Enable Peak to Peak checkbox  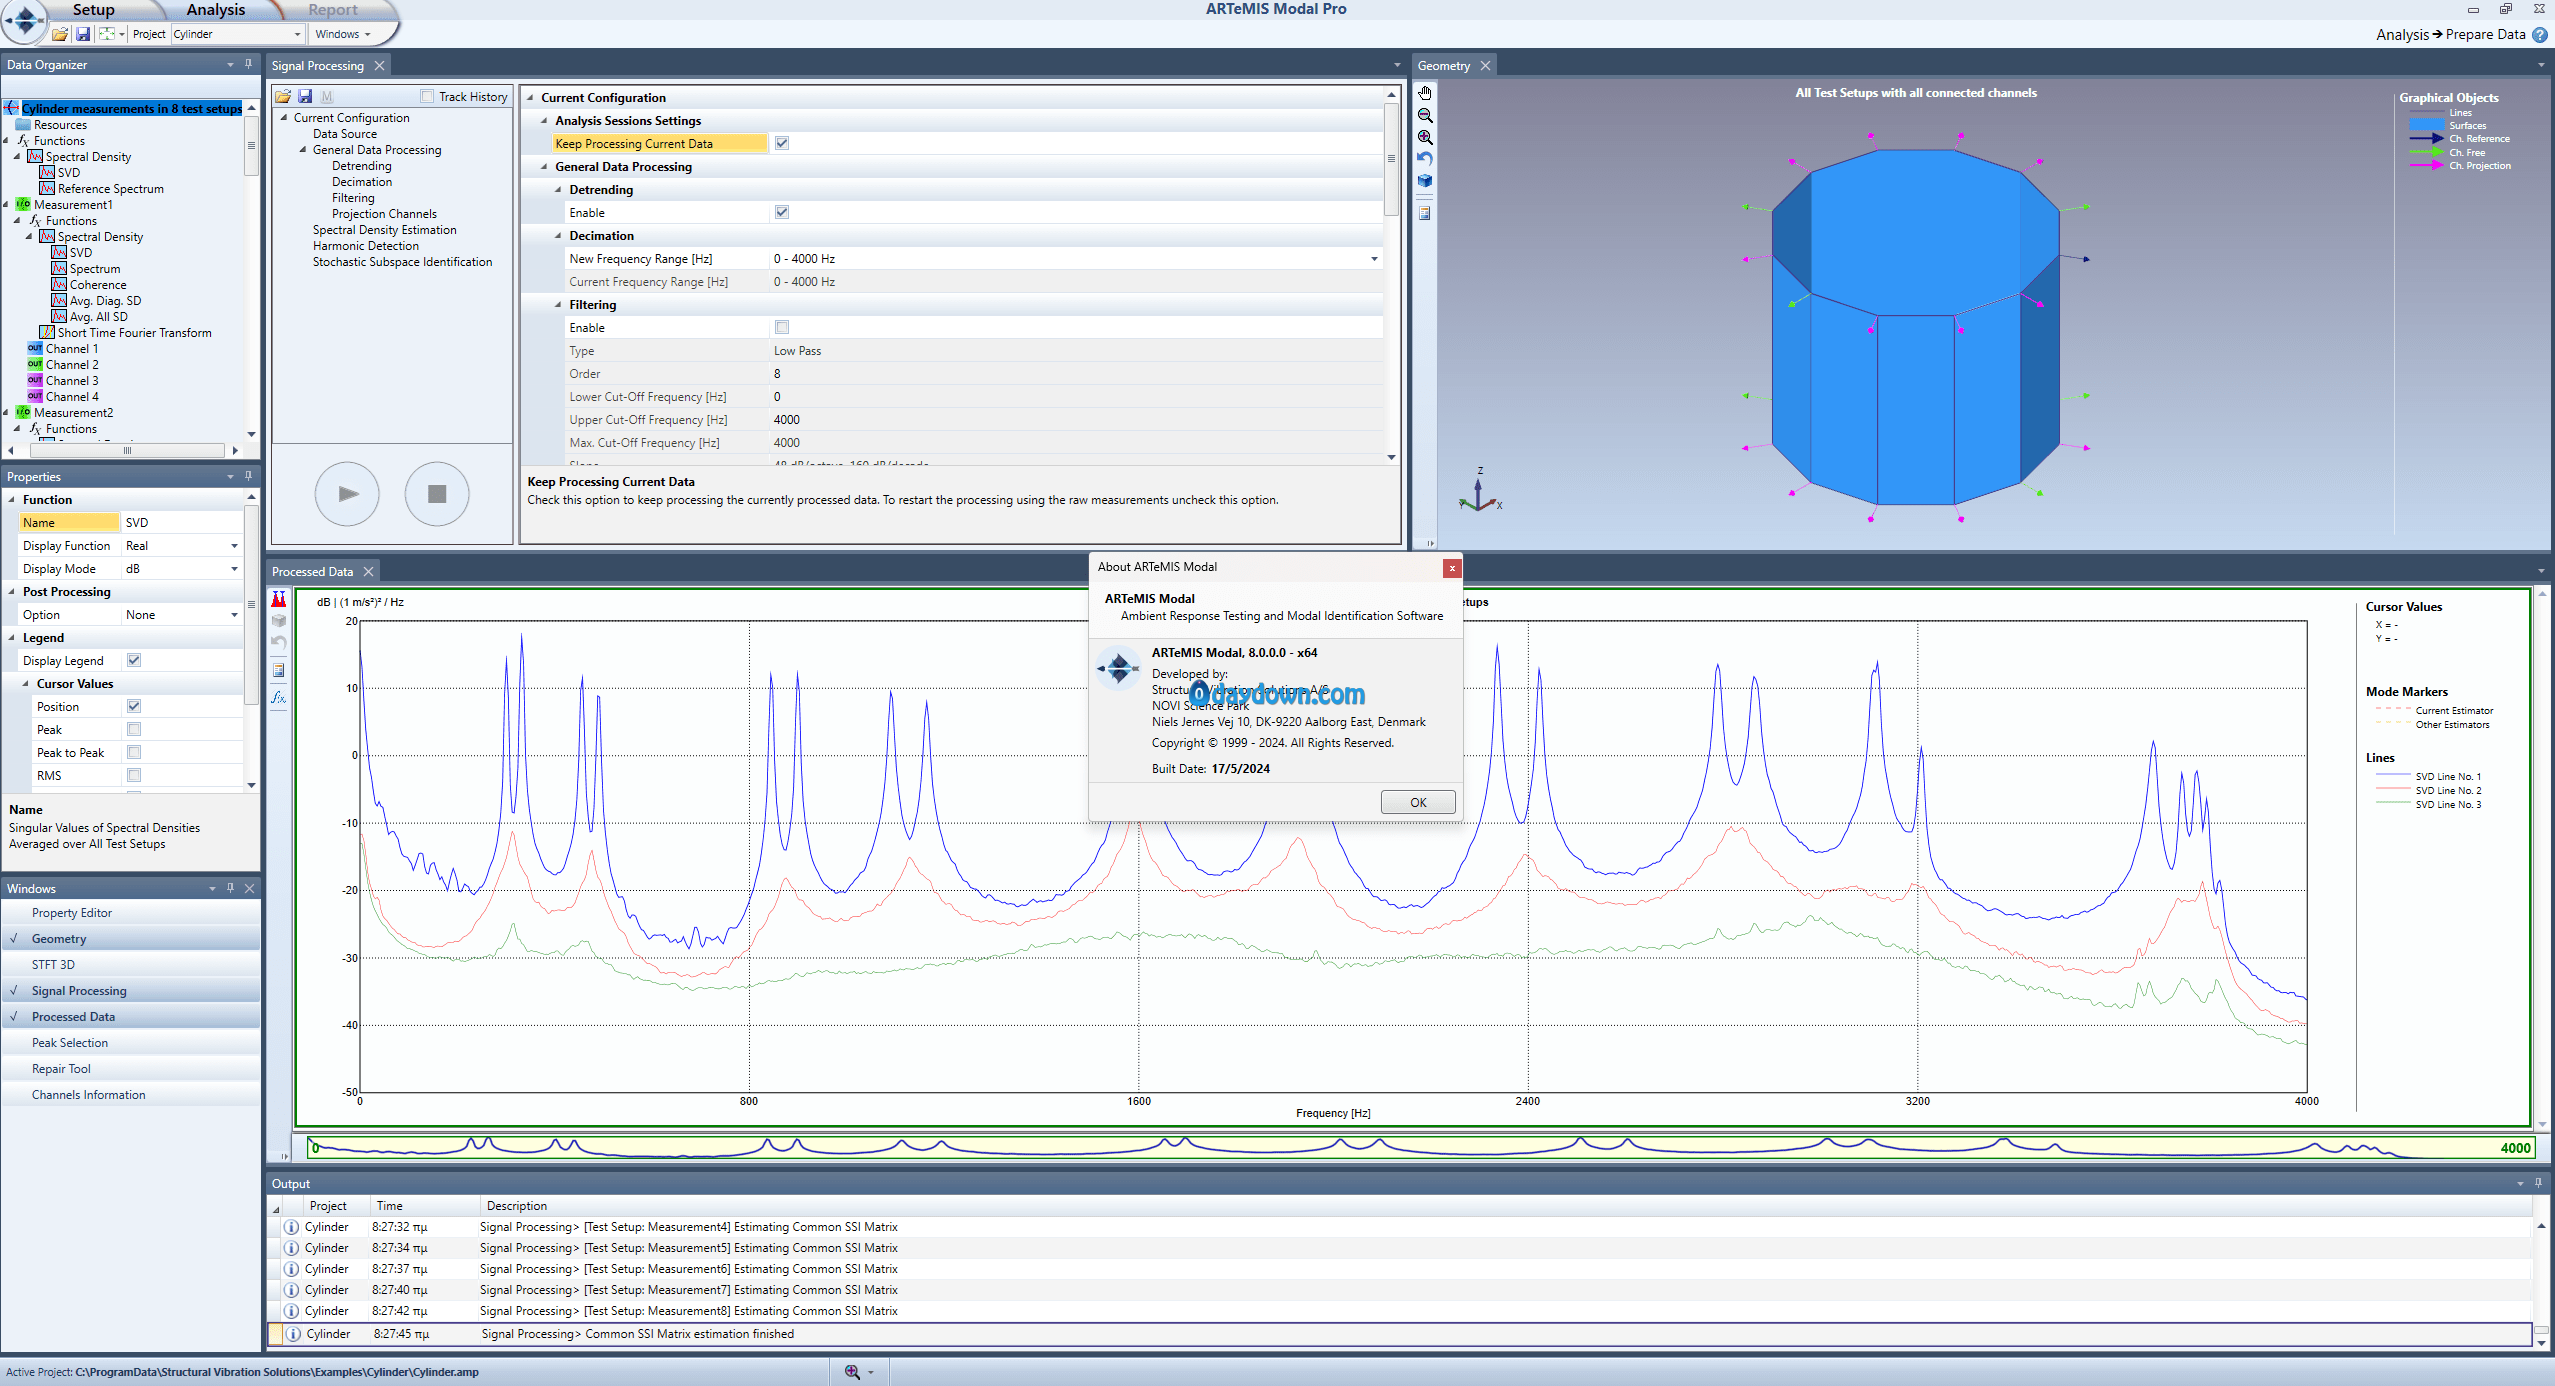(134, 752)
